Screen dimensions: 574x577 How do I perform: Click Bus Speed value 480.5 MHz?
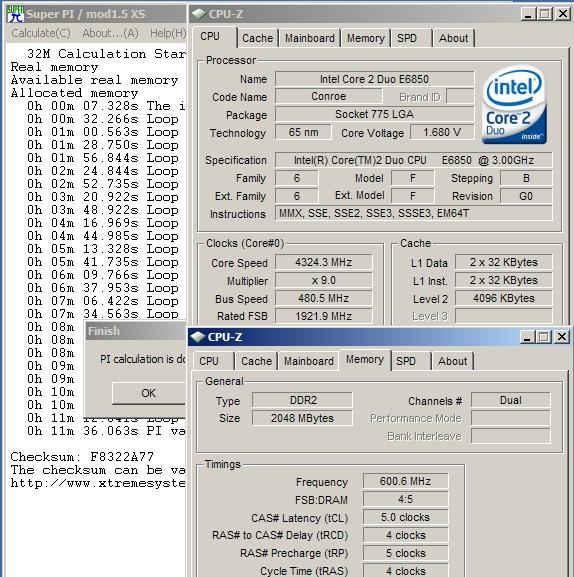(x=323, y=298)
